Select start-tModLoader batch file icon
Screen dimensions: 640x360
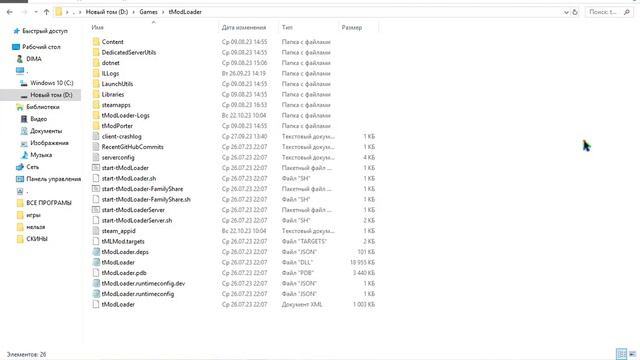coord(96,168)
